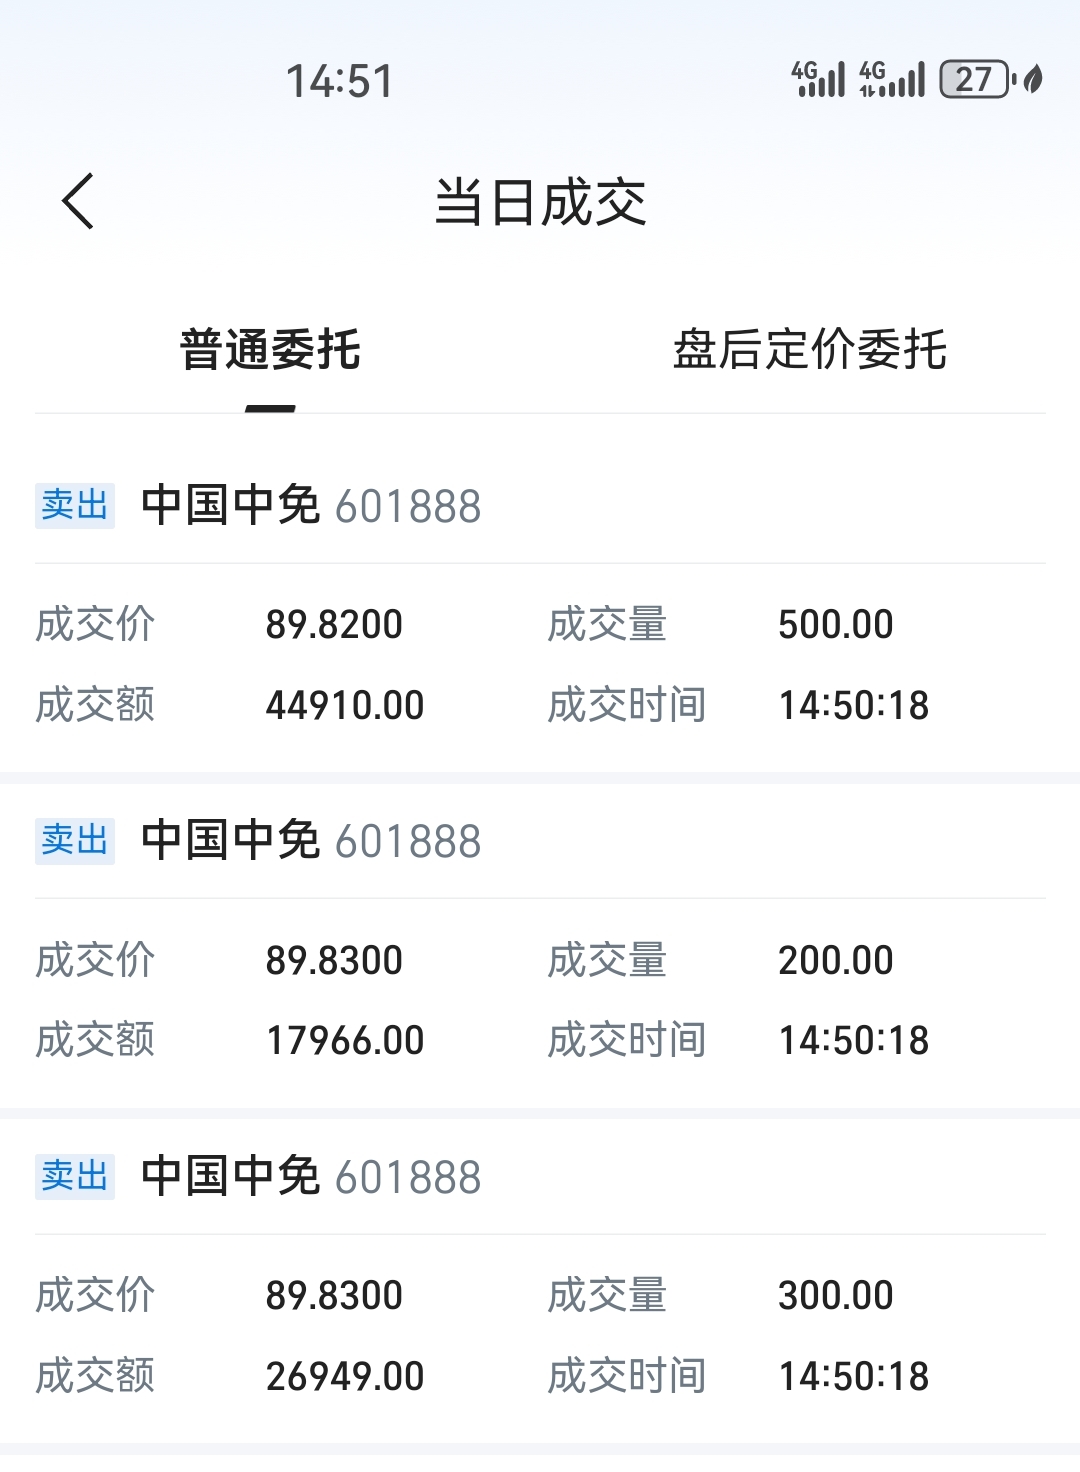Tap the 500.00 trade volume value
The width and height of the screenshot is (1080, 1472).
836,625
